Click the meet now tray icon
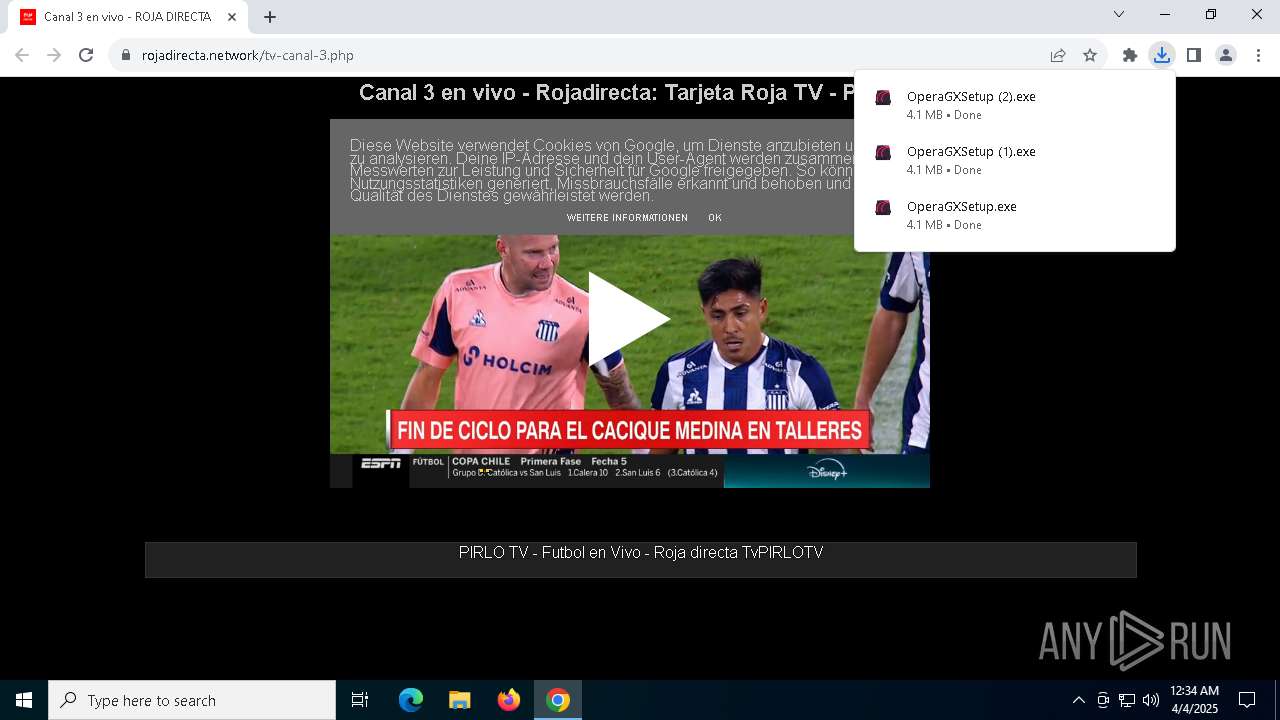The width and height of the screenshot is (1280, 720). pos(1103,700)
